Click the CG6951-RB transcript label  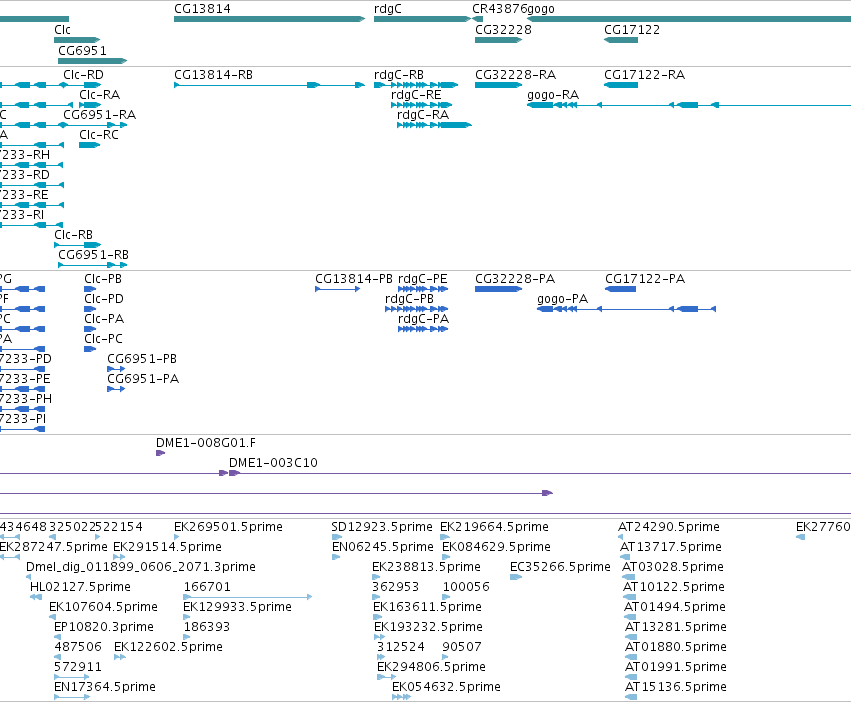tap(93, 255)
